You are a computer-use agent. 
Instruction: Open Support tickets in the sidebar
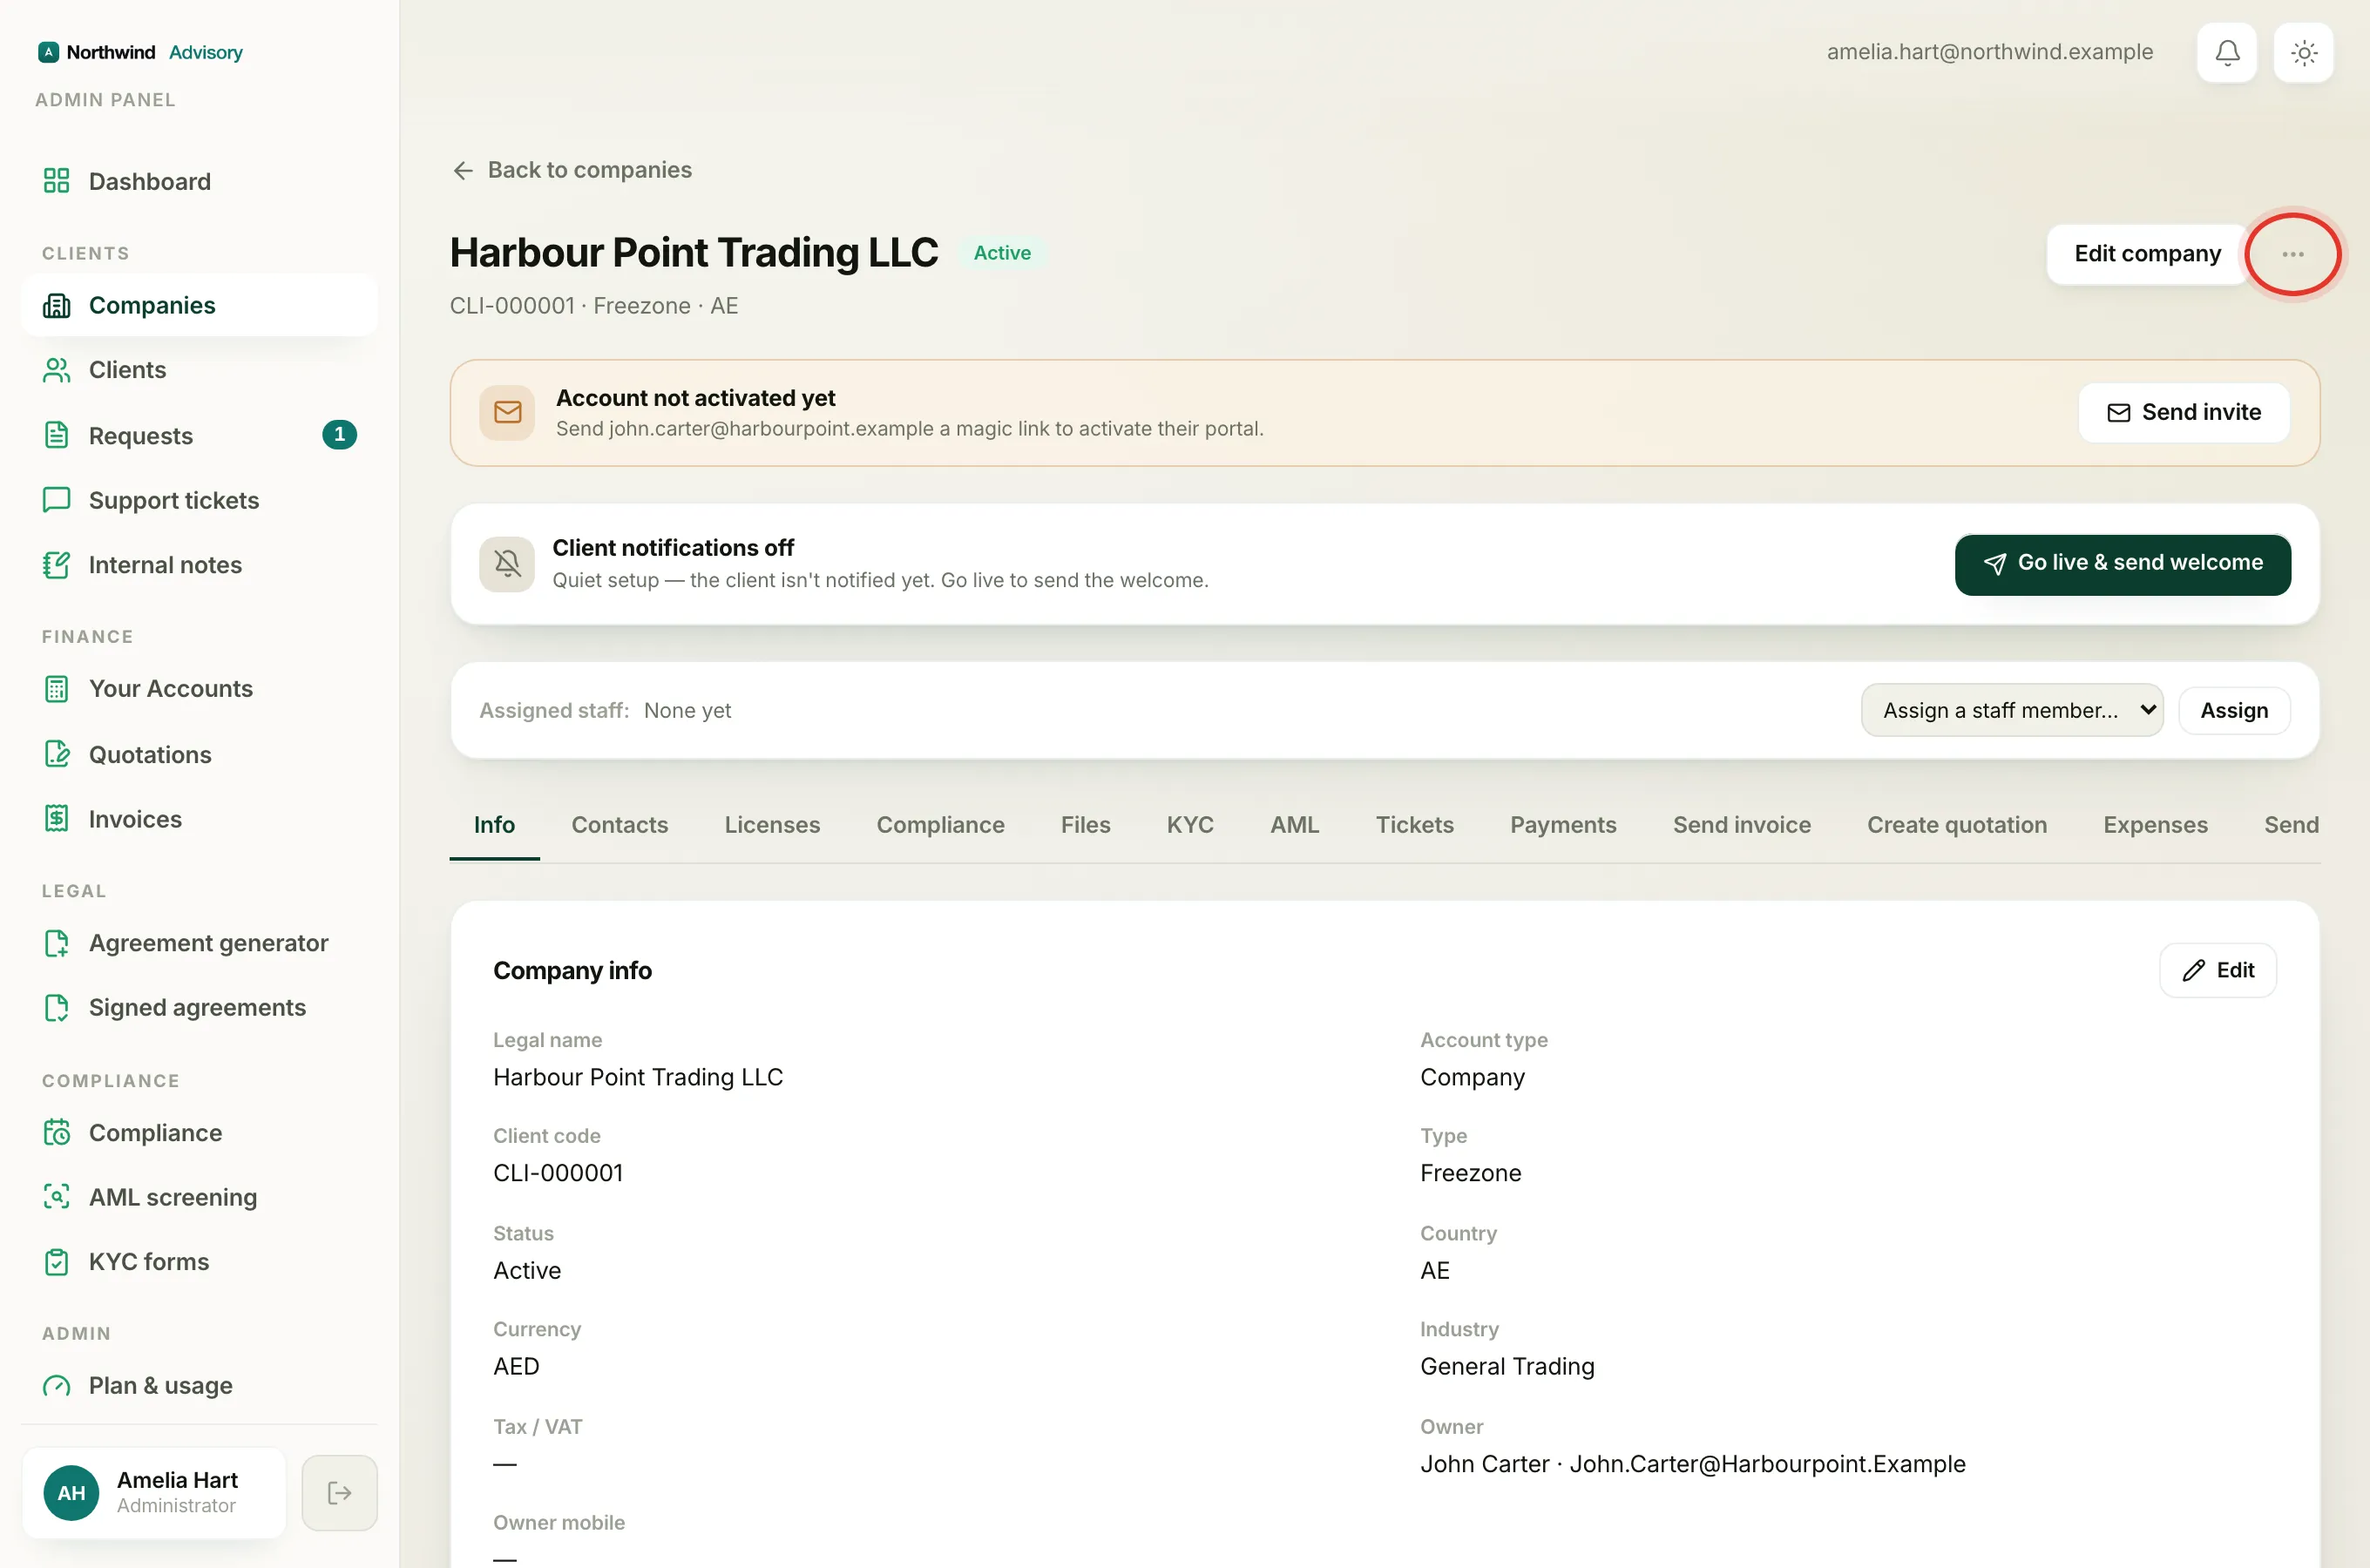(x=199, y=500)
